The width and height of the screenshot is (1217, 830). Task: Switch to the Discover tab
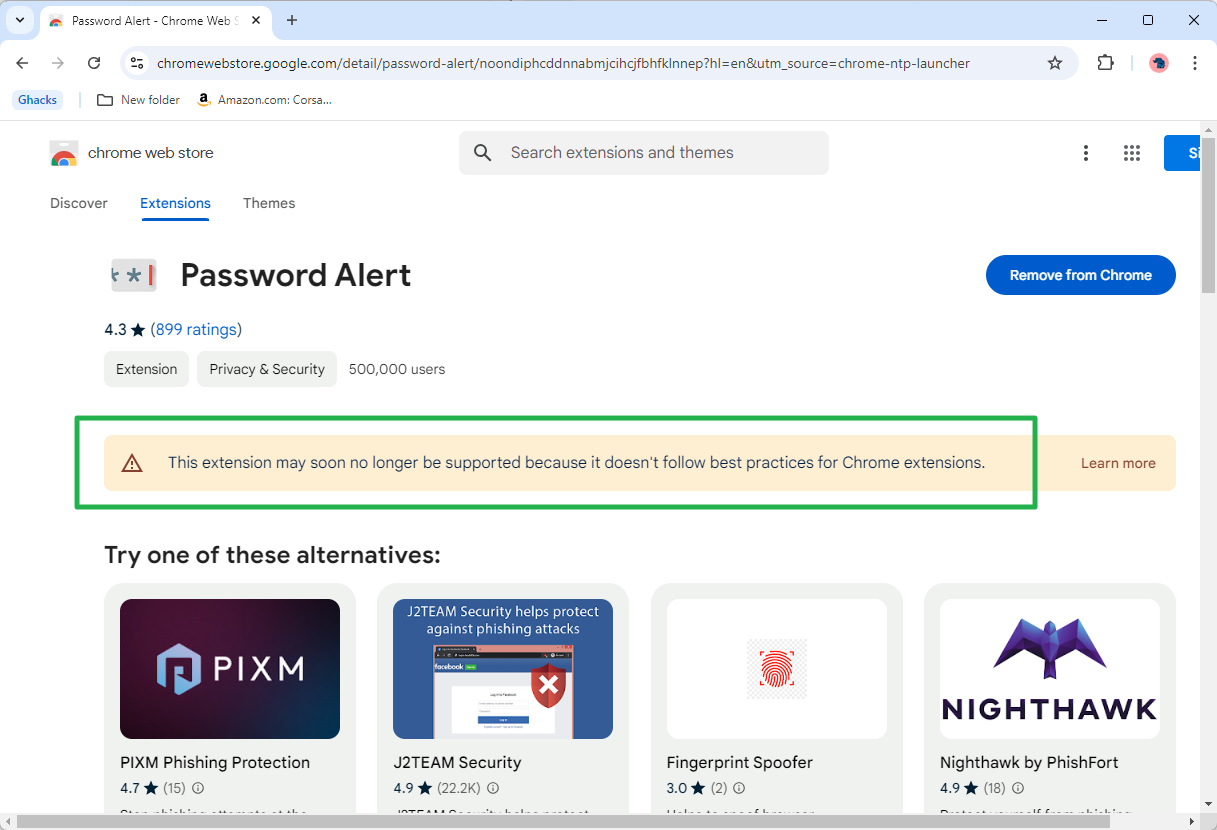coord(79,203)
